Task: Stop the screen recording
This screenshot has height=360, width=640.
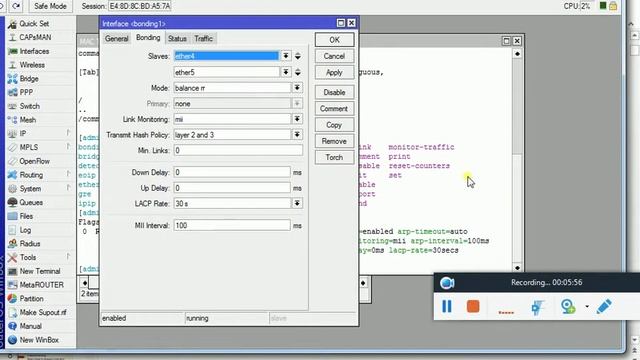Action: coord(473,306)
